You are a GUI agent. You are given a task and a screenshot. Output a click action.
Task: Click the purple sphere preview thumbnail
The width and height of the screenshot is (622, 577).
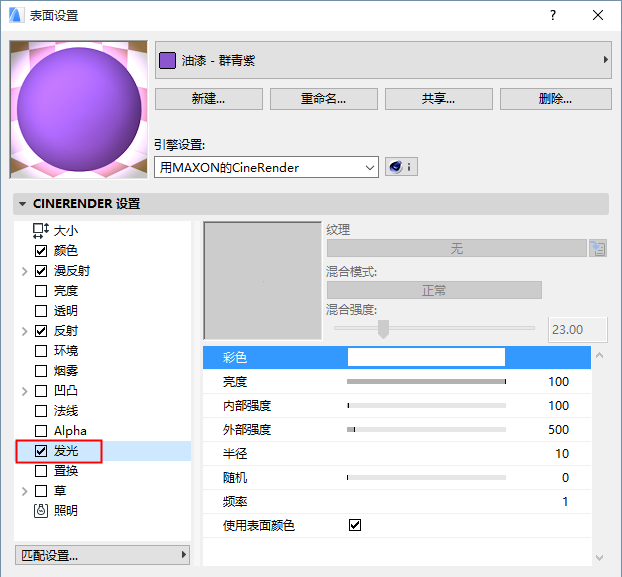pos(79,109)
